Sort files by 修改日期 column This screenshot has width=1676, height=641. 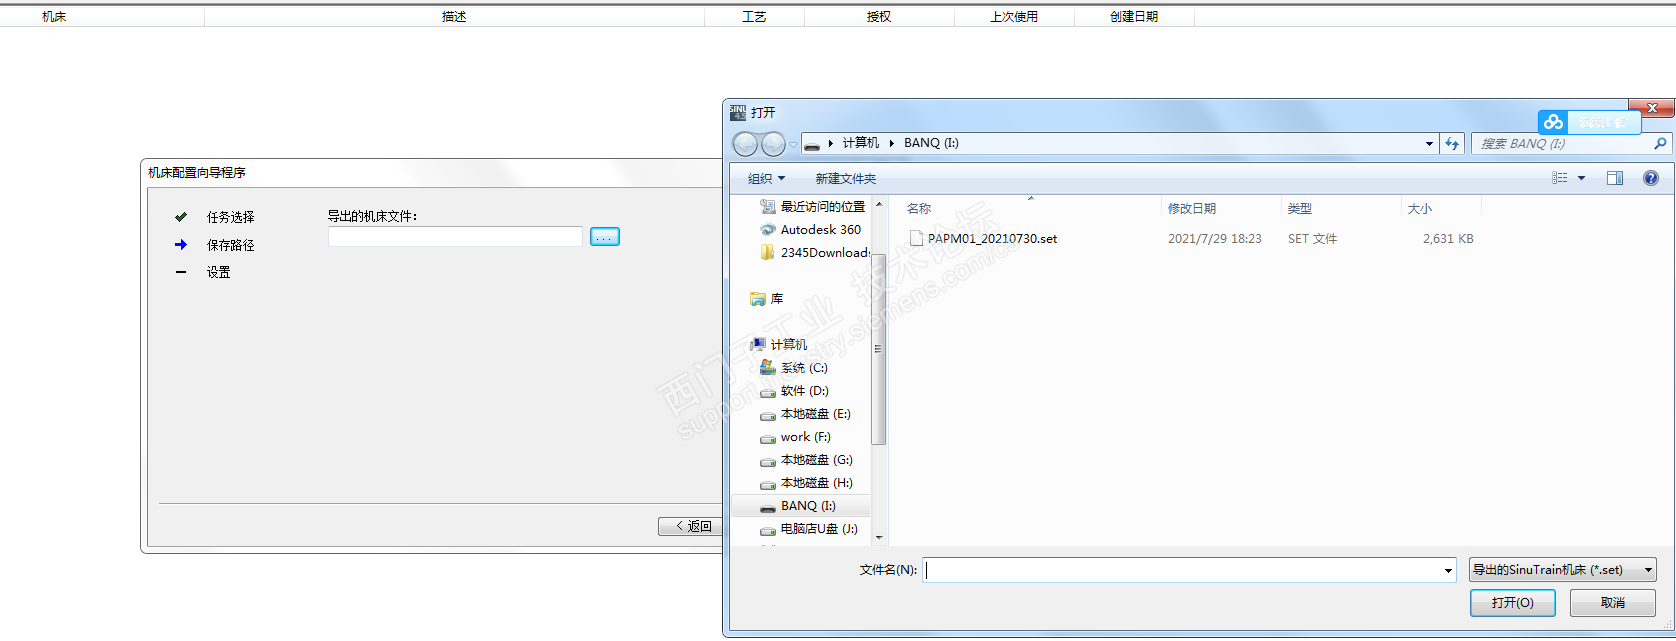coord(1191,208)
